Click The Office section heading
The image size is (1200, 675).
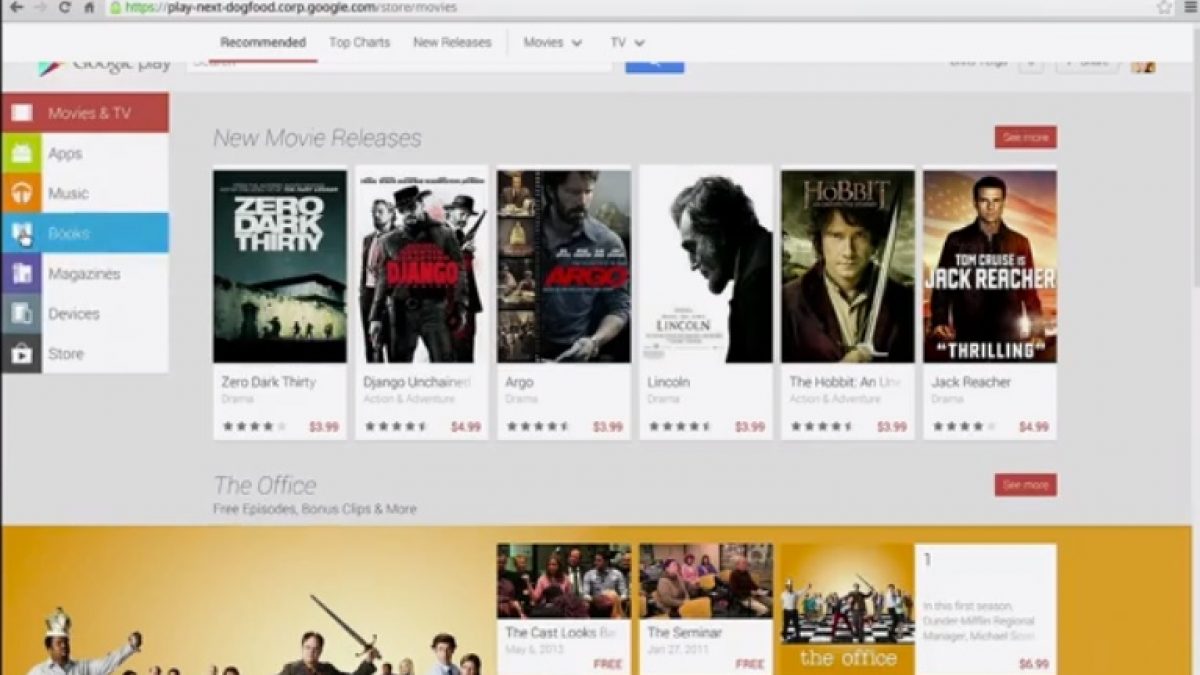[x=265, y=485]
